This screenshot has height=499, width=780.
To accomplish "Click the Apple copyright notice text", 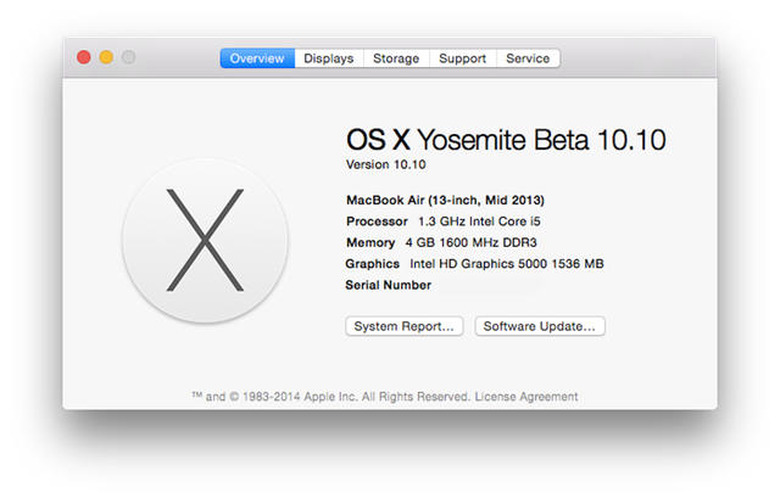I will click(x=331, y=397).
